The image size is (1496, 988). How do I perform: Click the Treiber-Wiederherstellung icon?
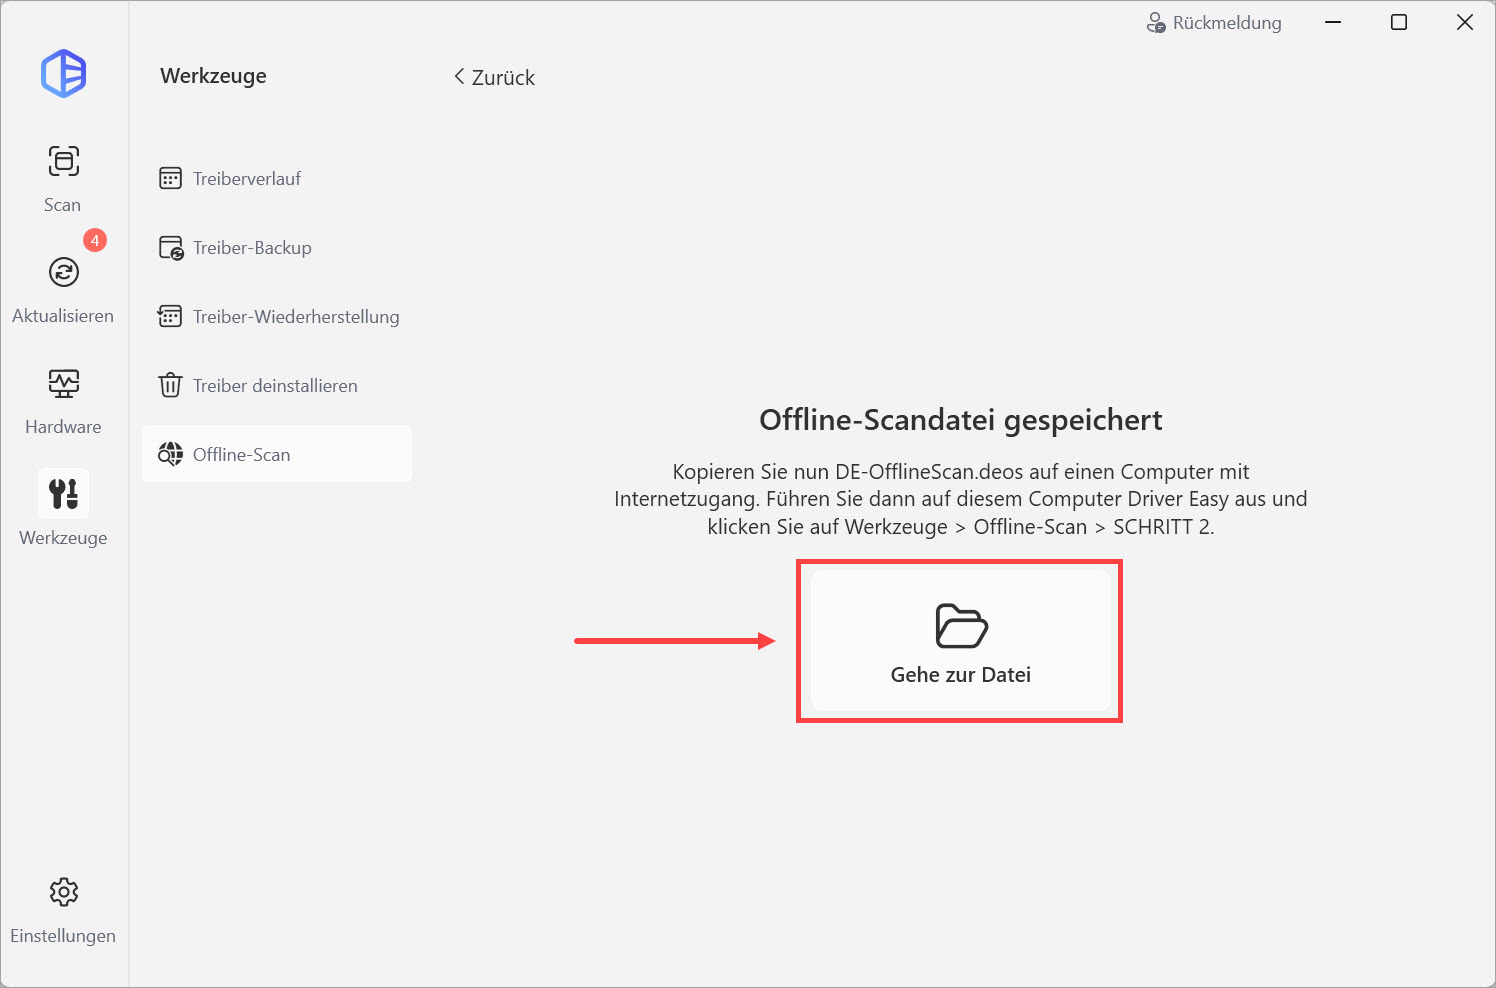point(170,317)
